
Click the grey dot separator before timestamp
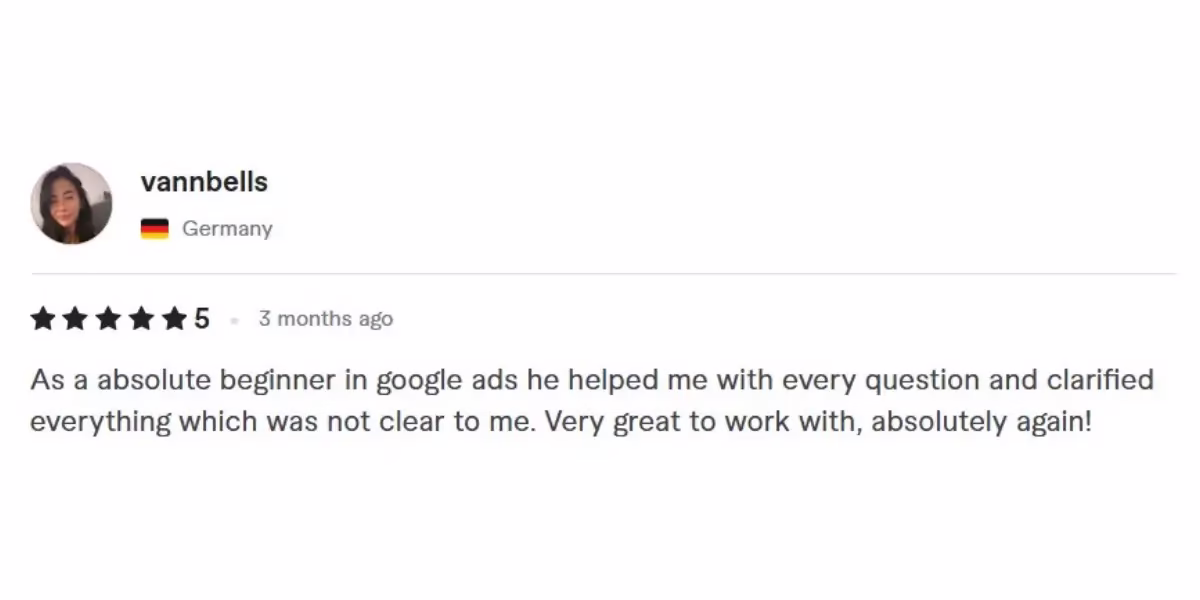(x=235, y=320)
